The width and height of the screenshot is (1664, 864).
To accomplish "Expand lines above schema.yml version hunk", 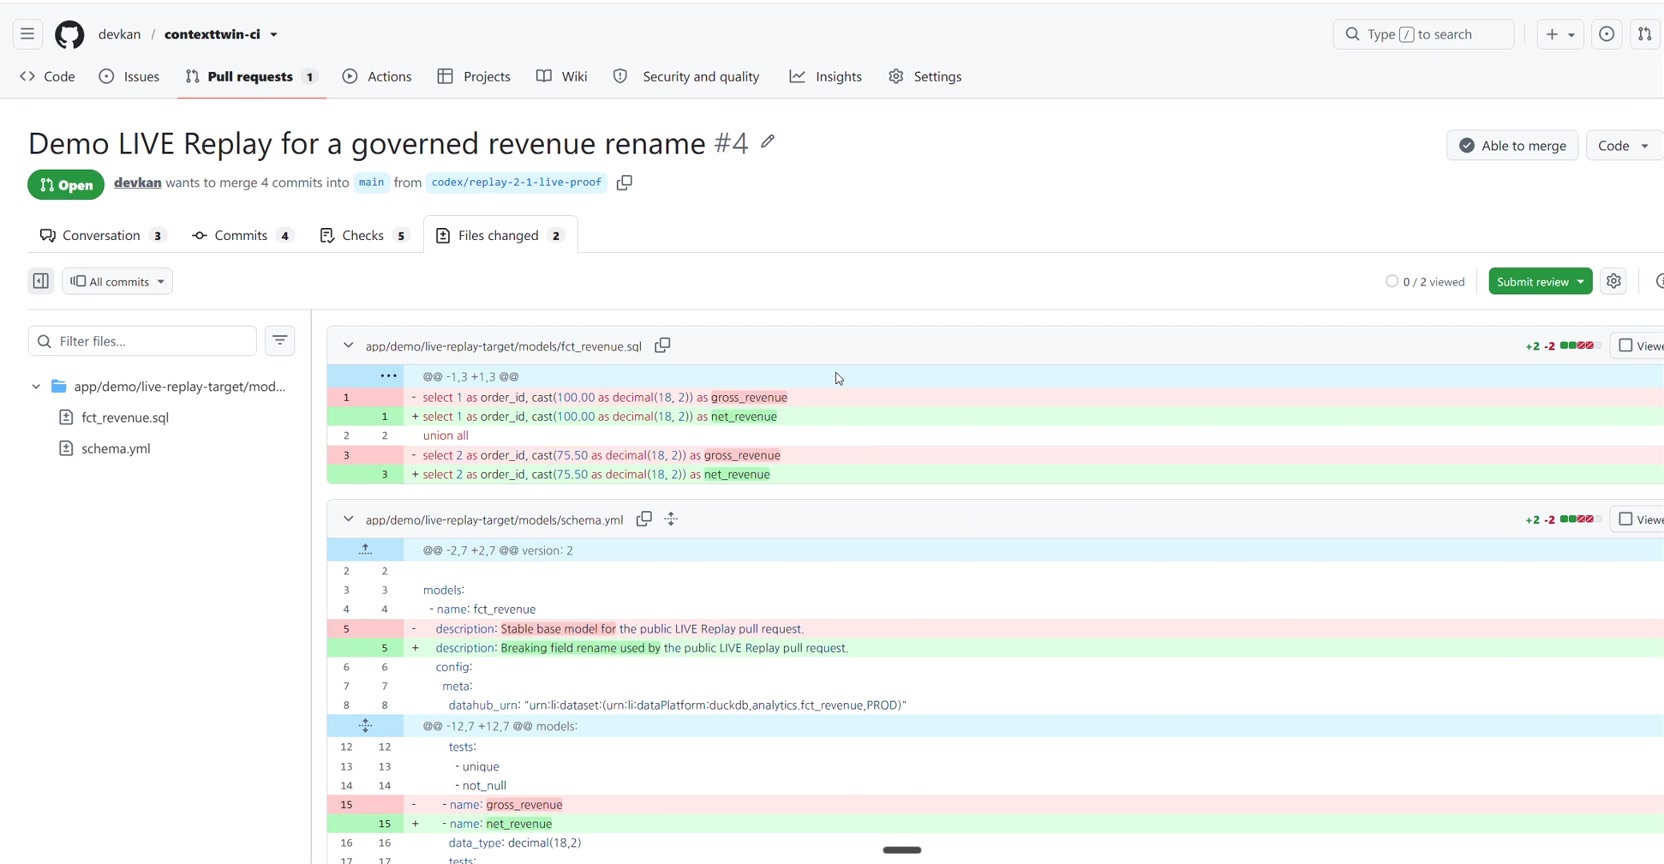I will click(365, 550).
